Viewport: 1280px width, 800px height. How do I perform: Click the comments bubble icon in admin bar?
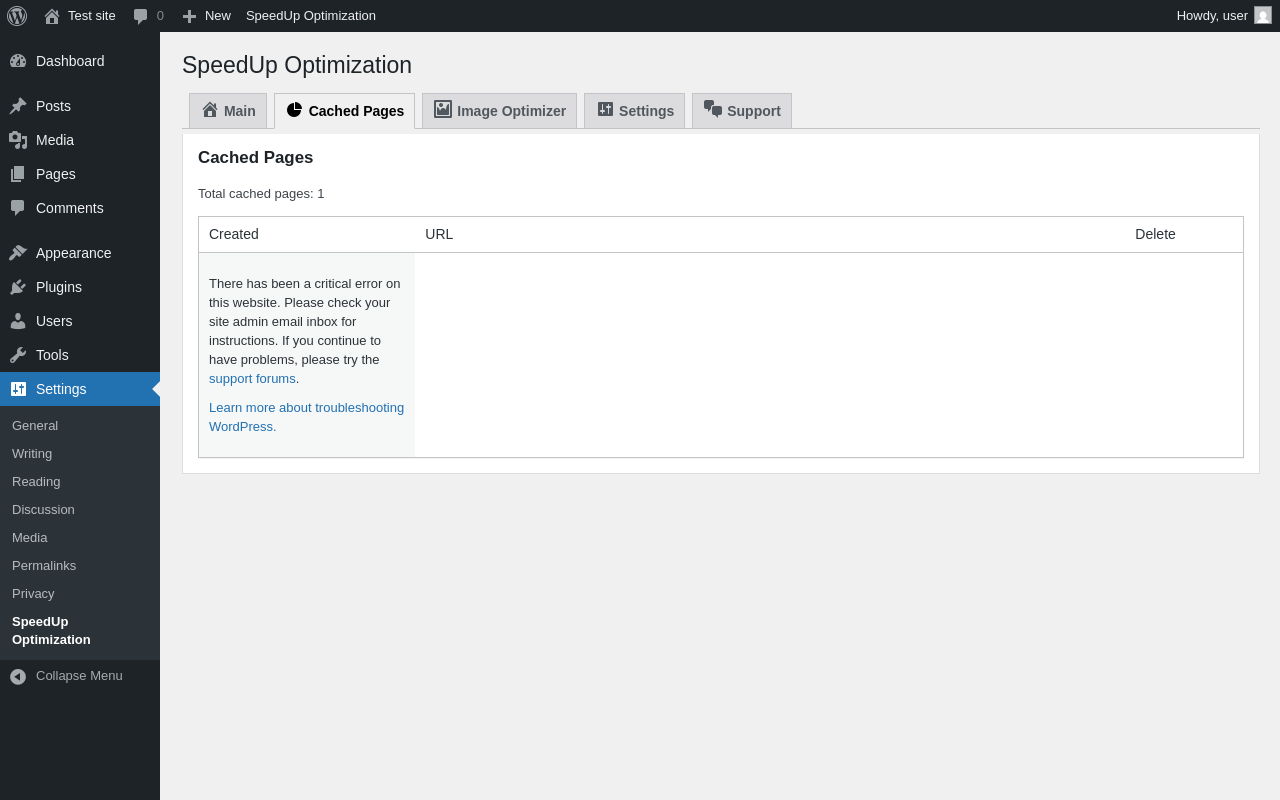[x=141, y=16]
